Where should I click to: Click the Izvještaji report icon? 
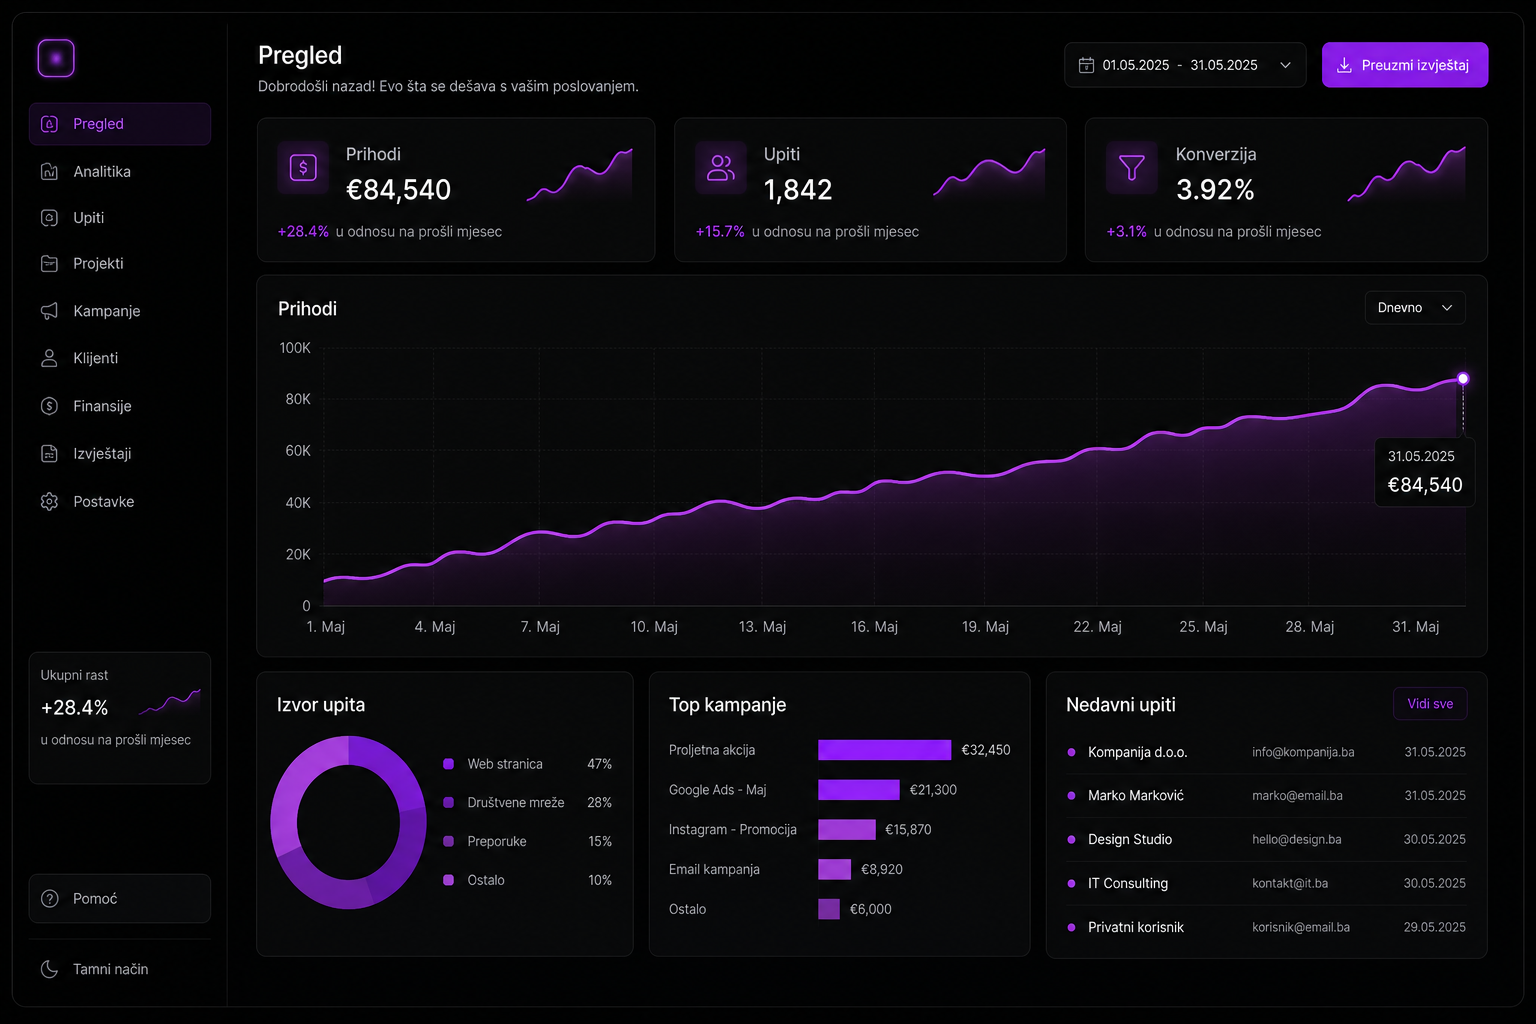(49, 453)
